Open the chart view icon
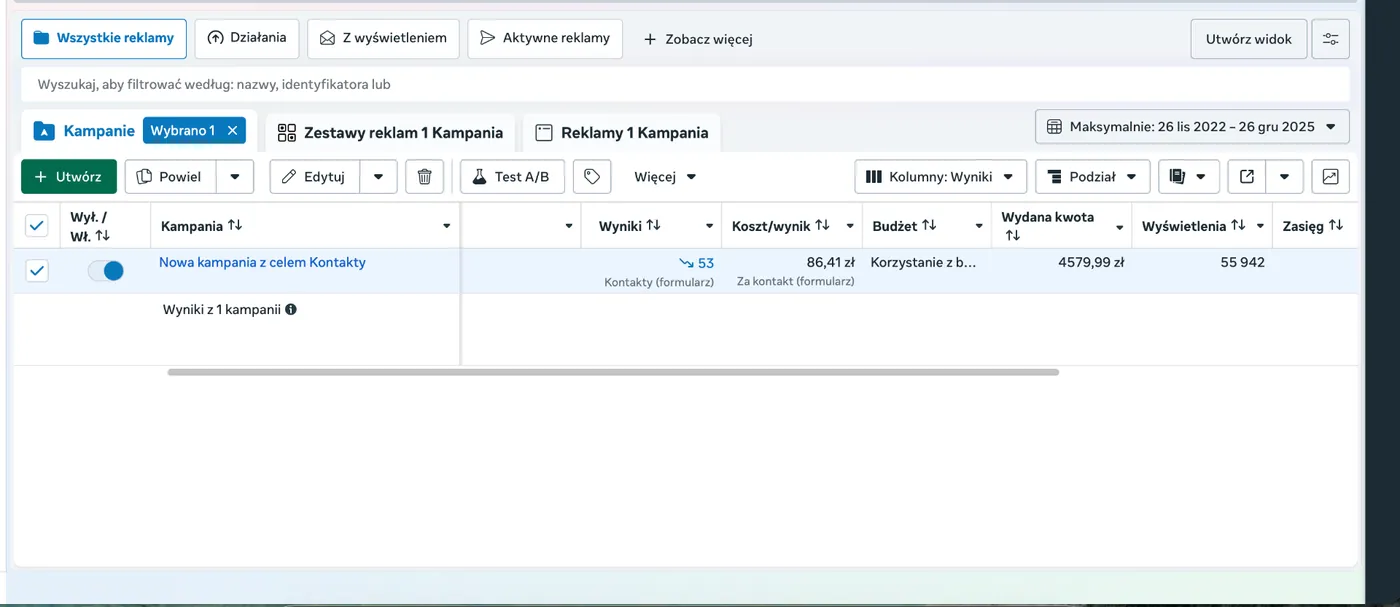Image resolution: width=1400 pixels, height=607 pixels. tap(1330, 177)
